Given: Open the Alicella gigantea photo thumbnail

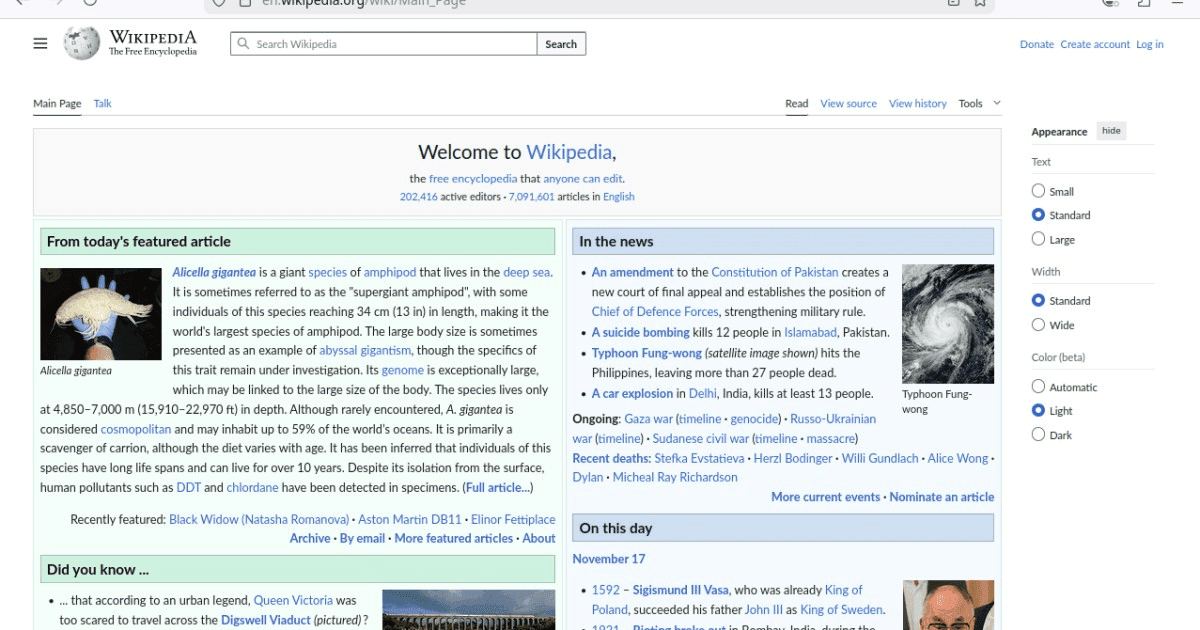Looking at the screenshot, I should [101, 314].
